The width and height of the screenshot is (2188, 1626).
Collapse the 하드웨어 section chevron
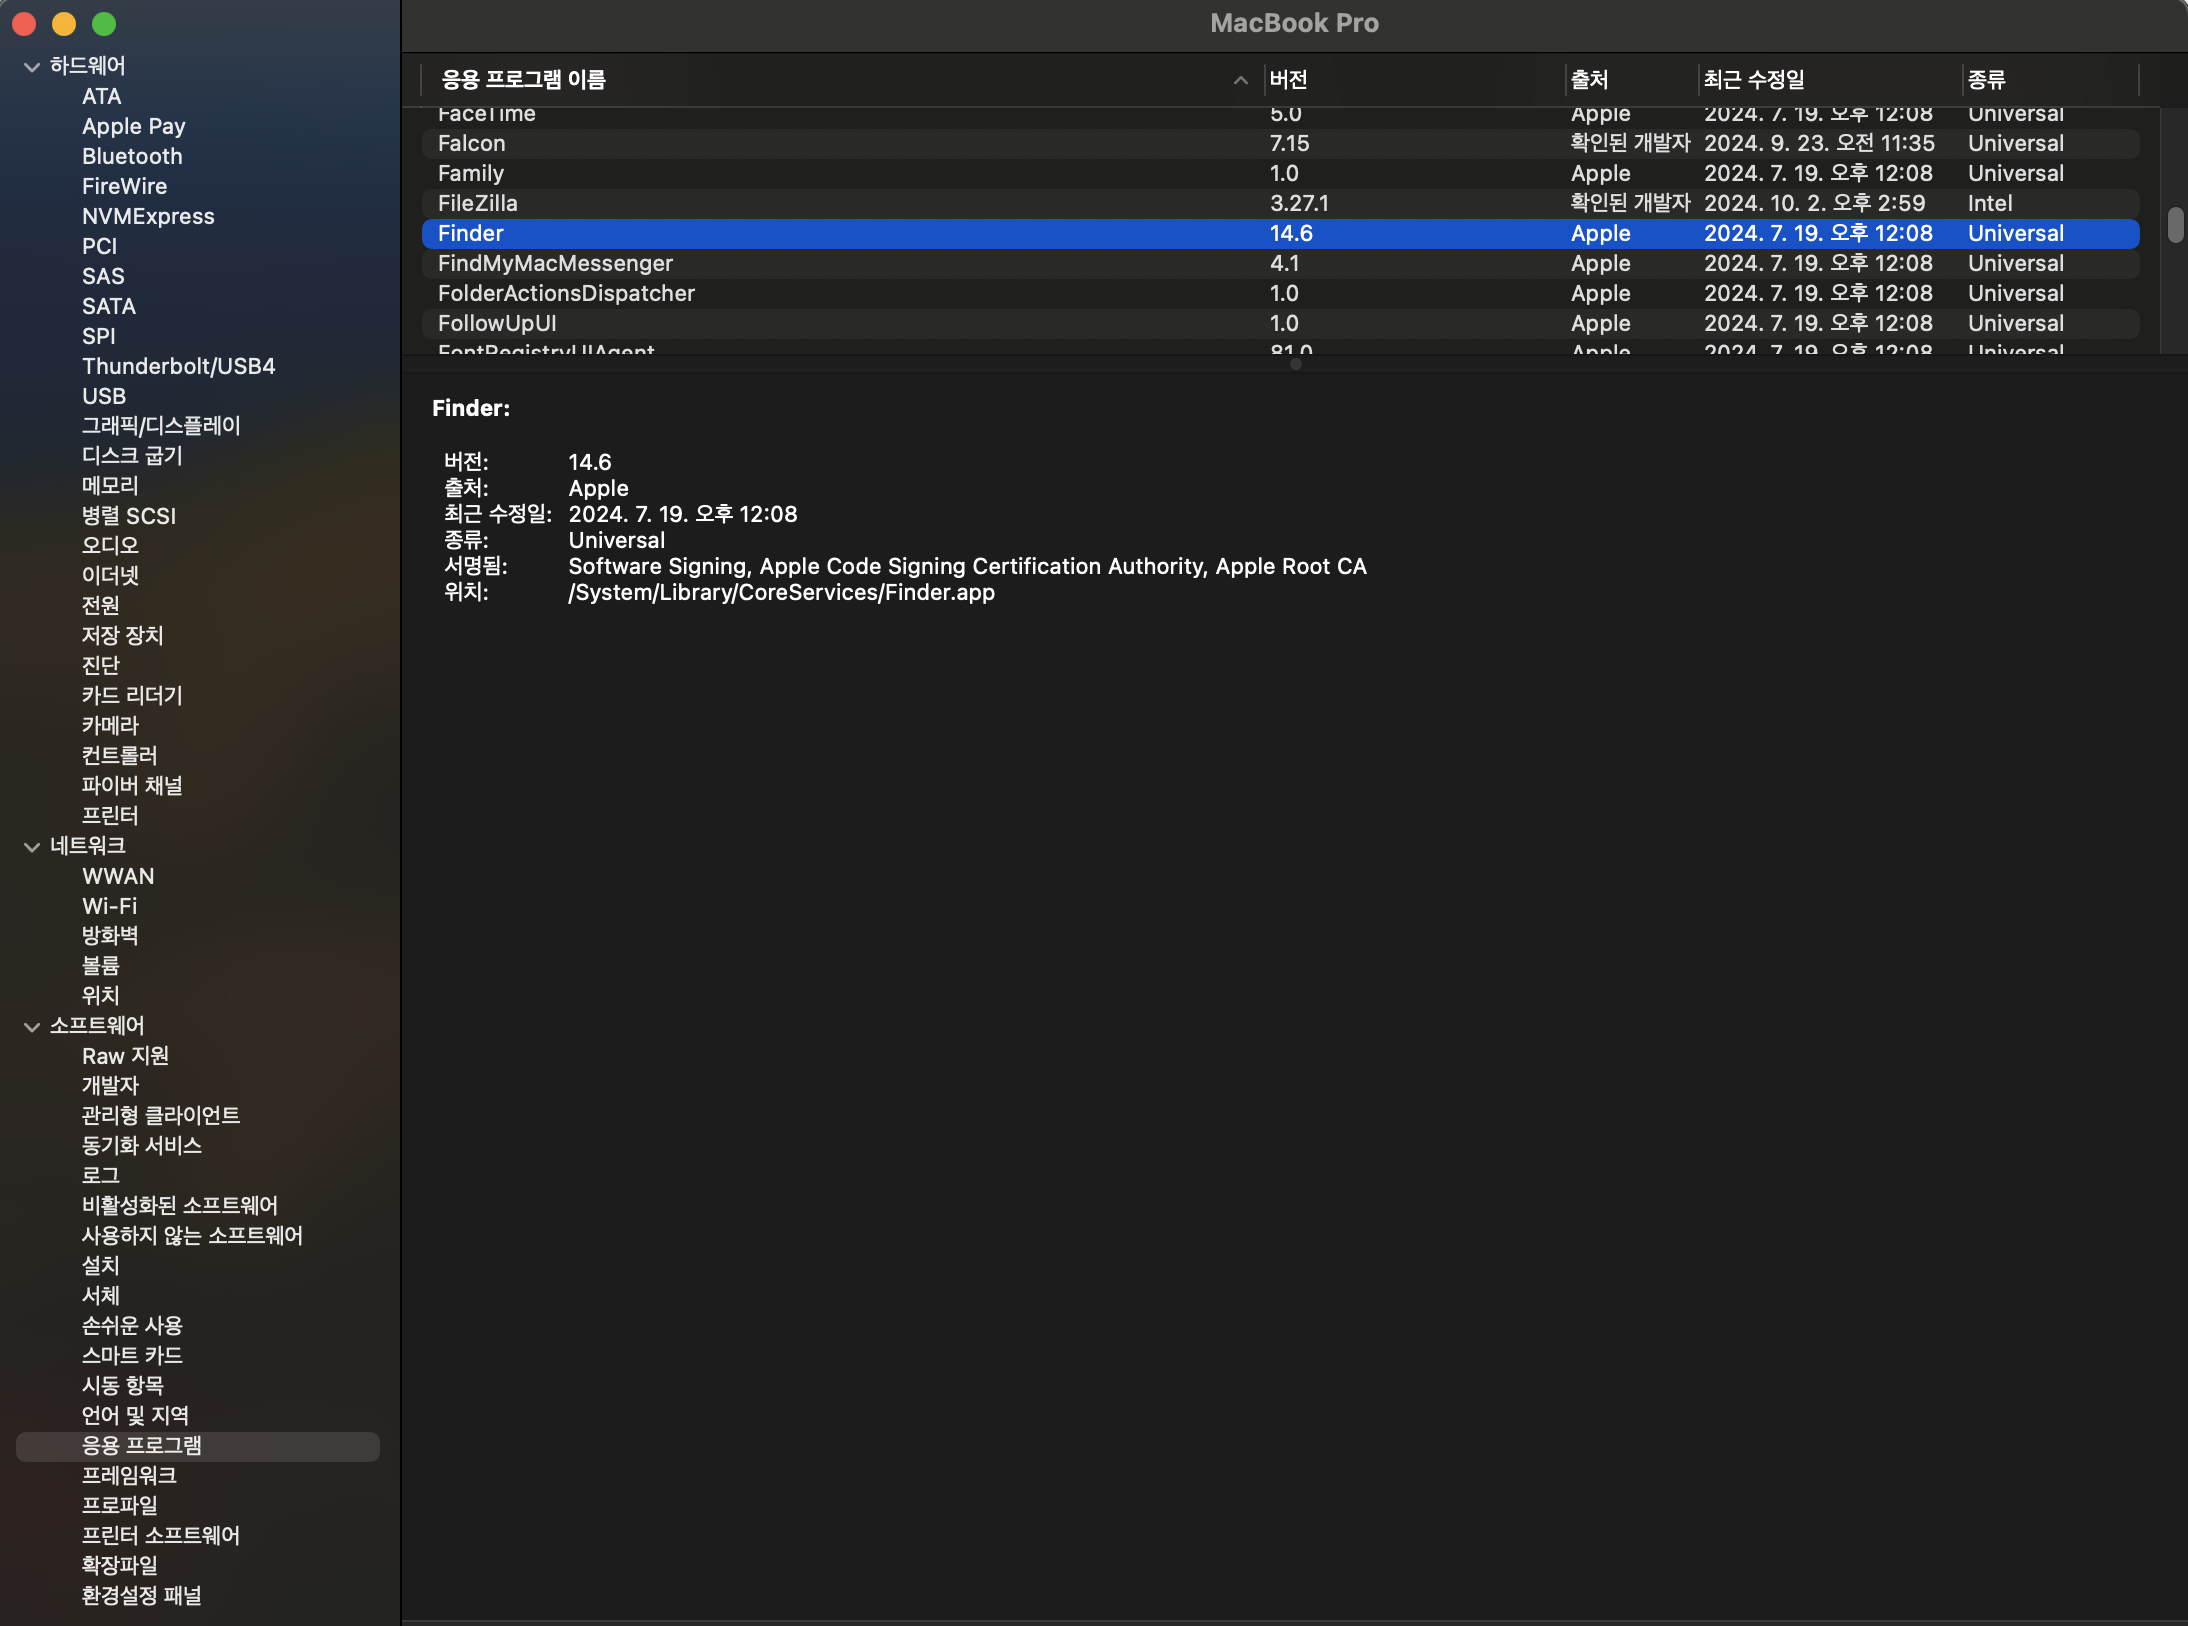(32, 67)
